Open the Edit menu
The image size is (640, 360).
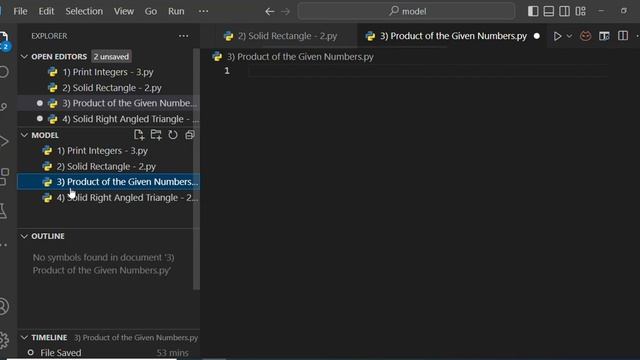click(x=46, y=11)
